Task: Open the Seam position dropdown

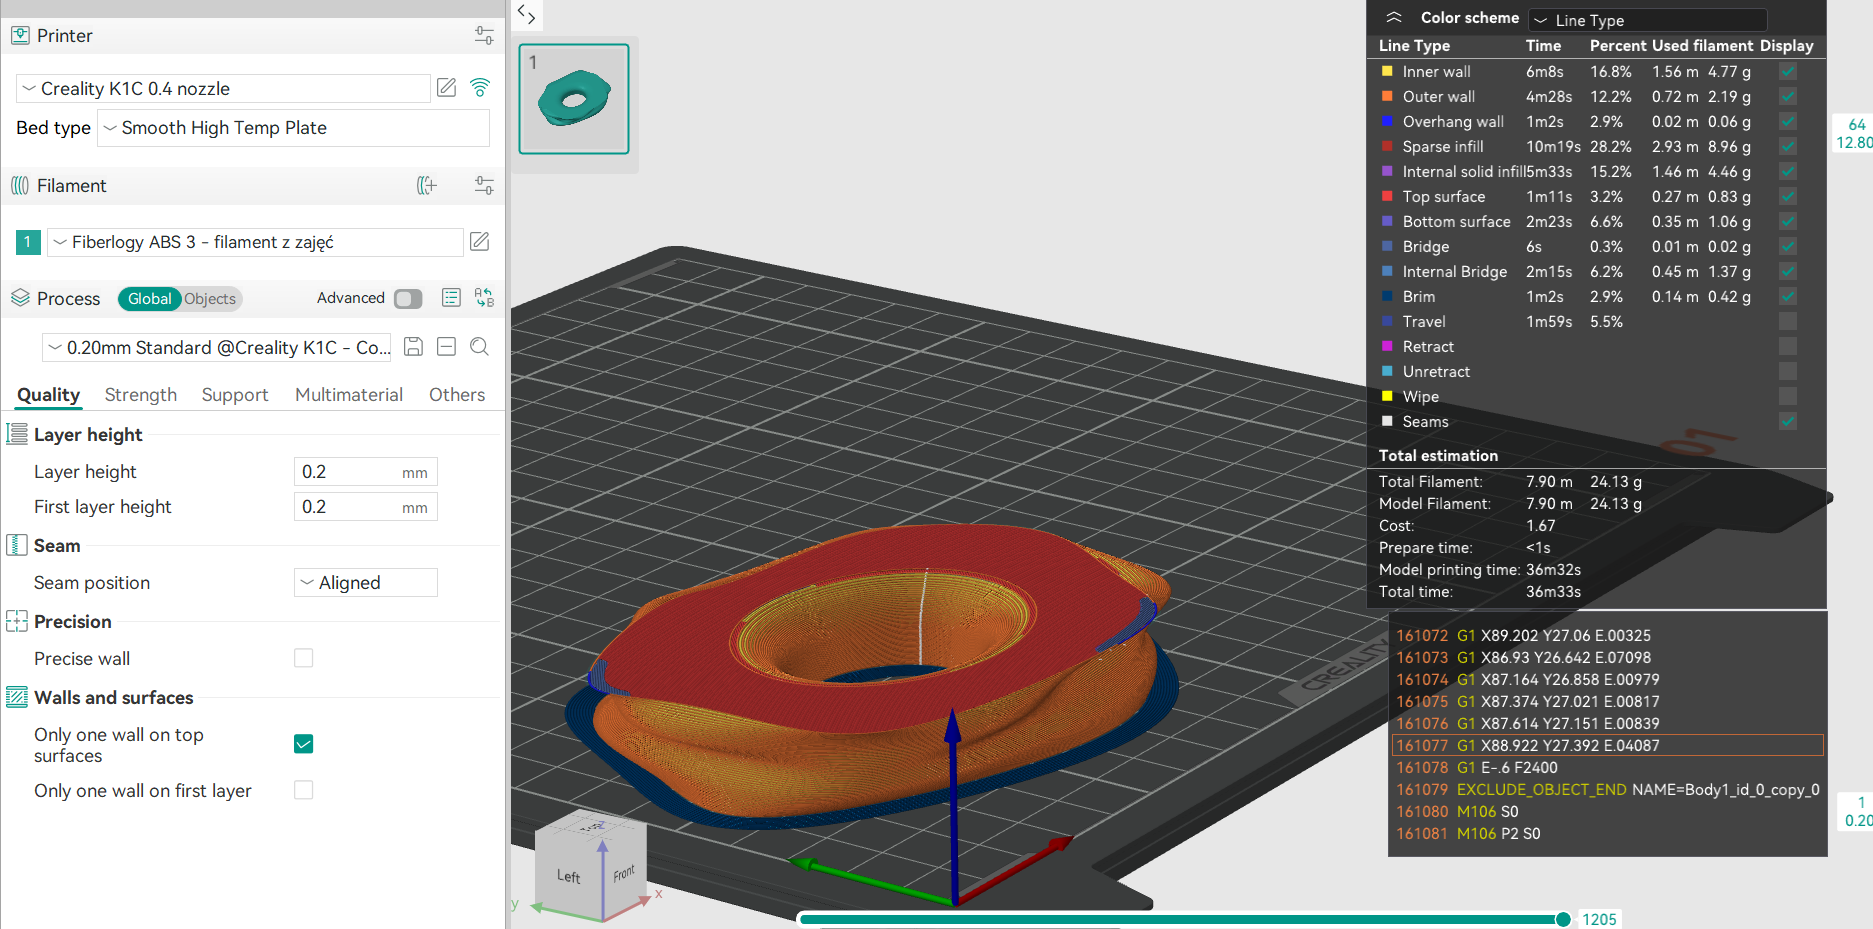Action: 366,583
